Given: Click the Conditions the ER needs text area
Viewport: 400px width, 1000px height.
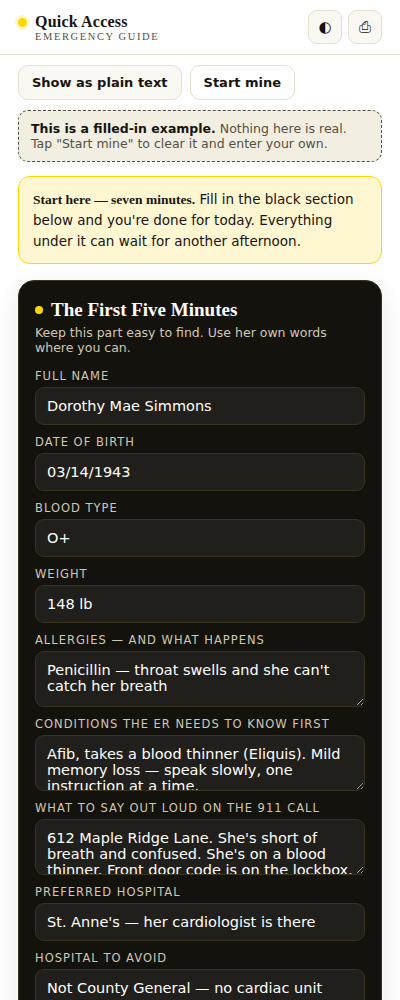Looking at the screenshot, I should [200, 763].
